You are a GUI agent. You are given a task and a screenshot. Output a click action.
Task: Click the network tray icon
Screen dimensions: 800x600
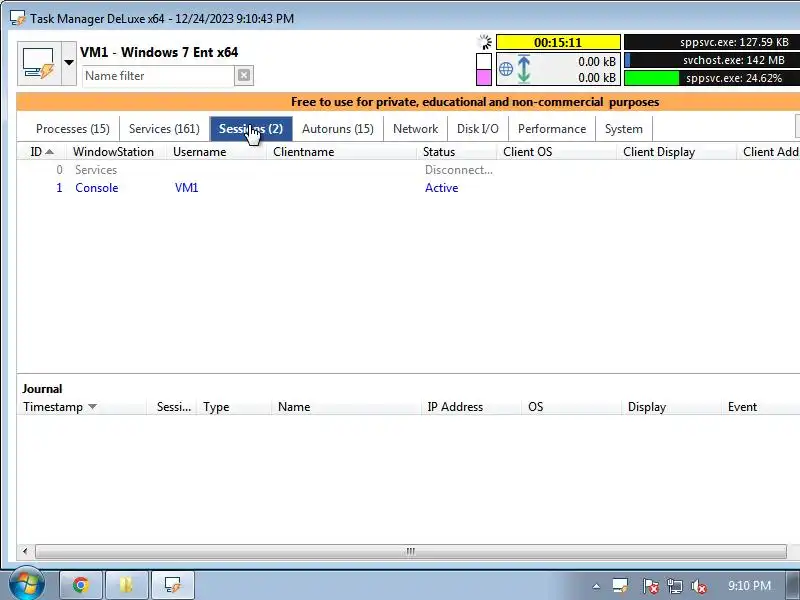674,586
